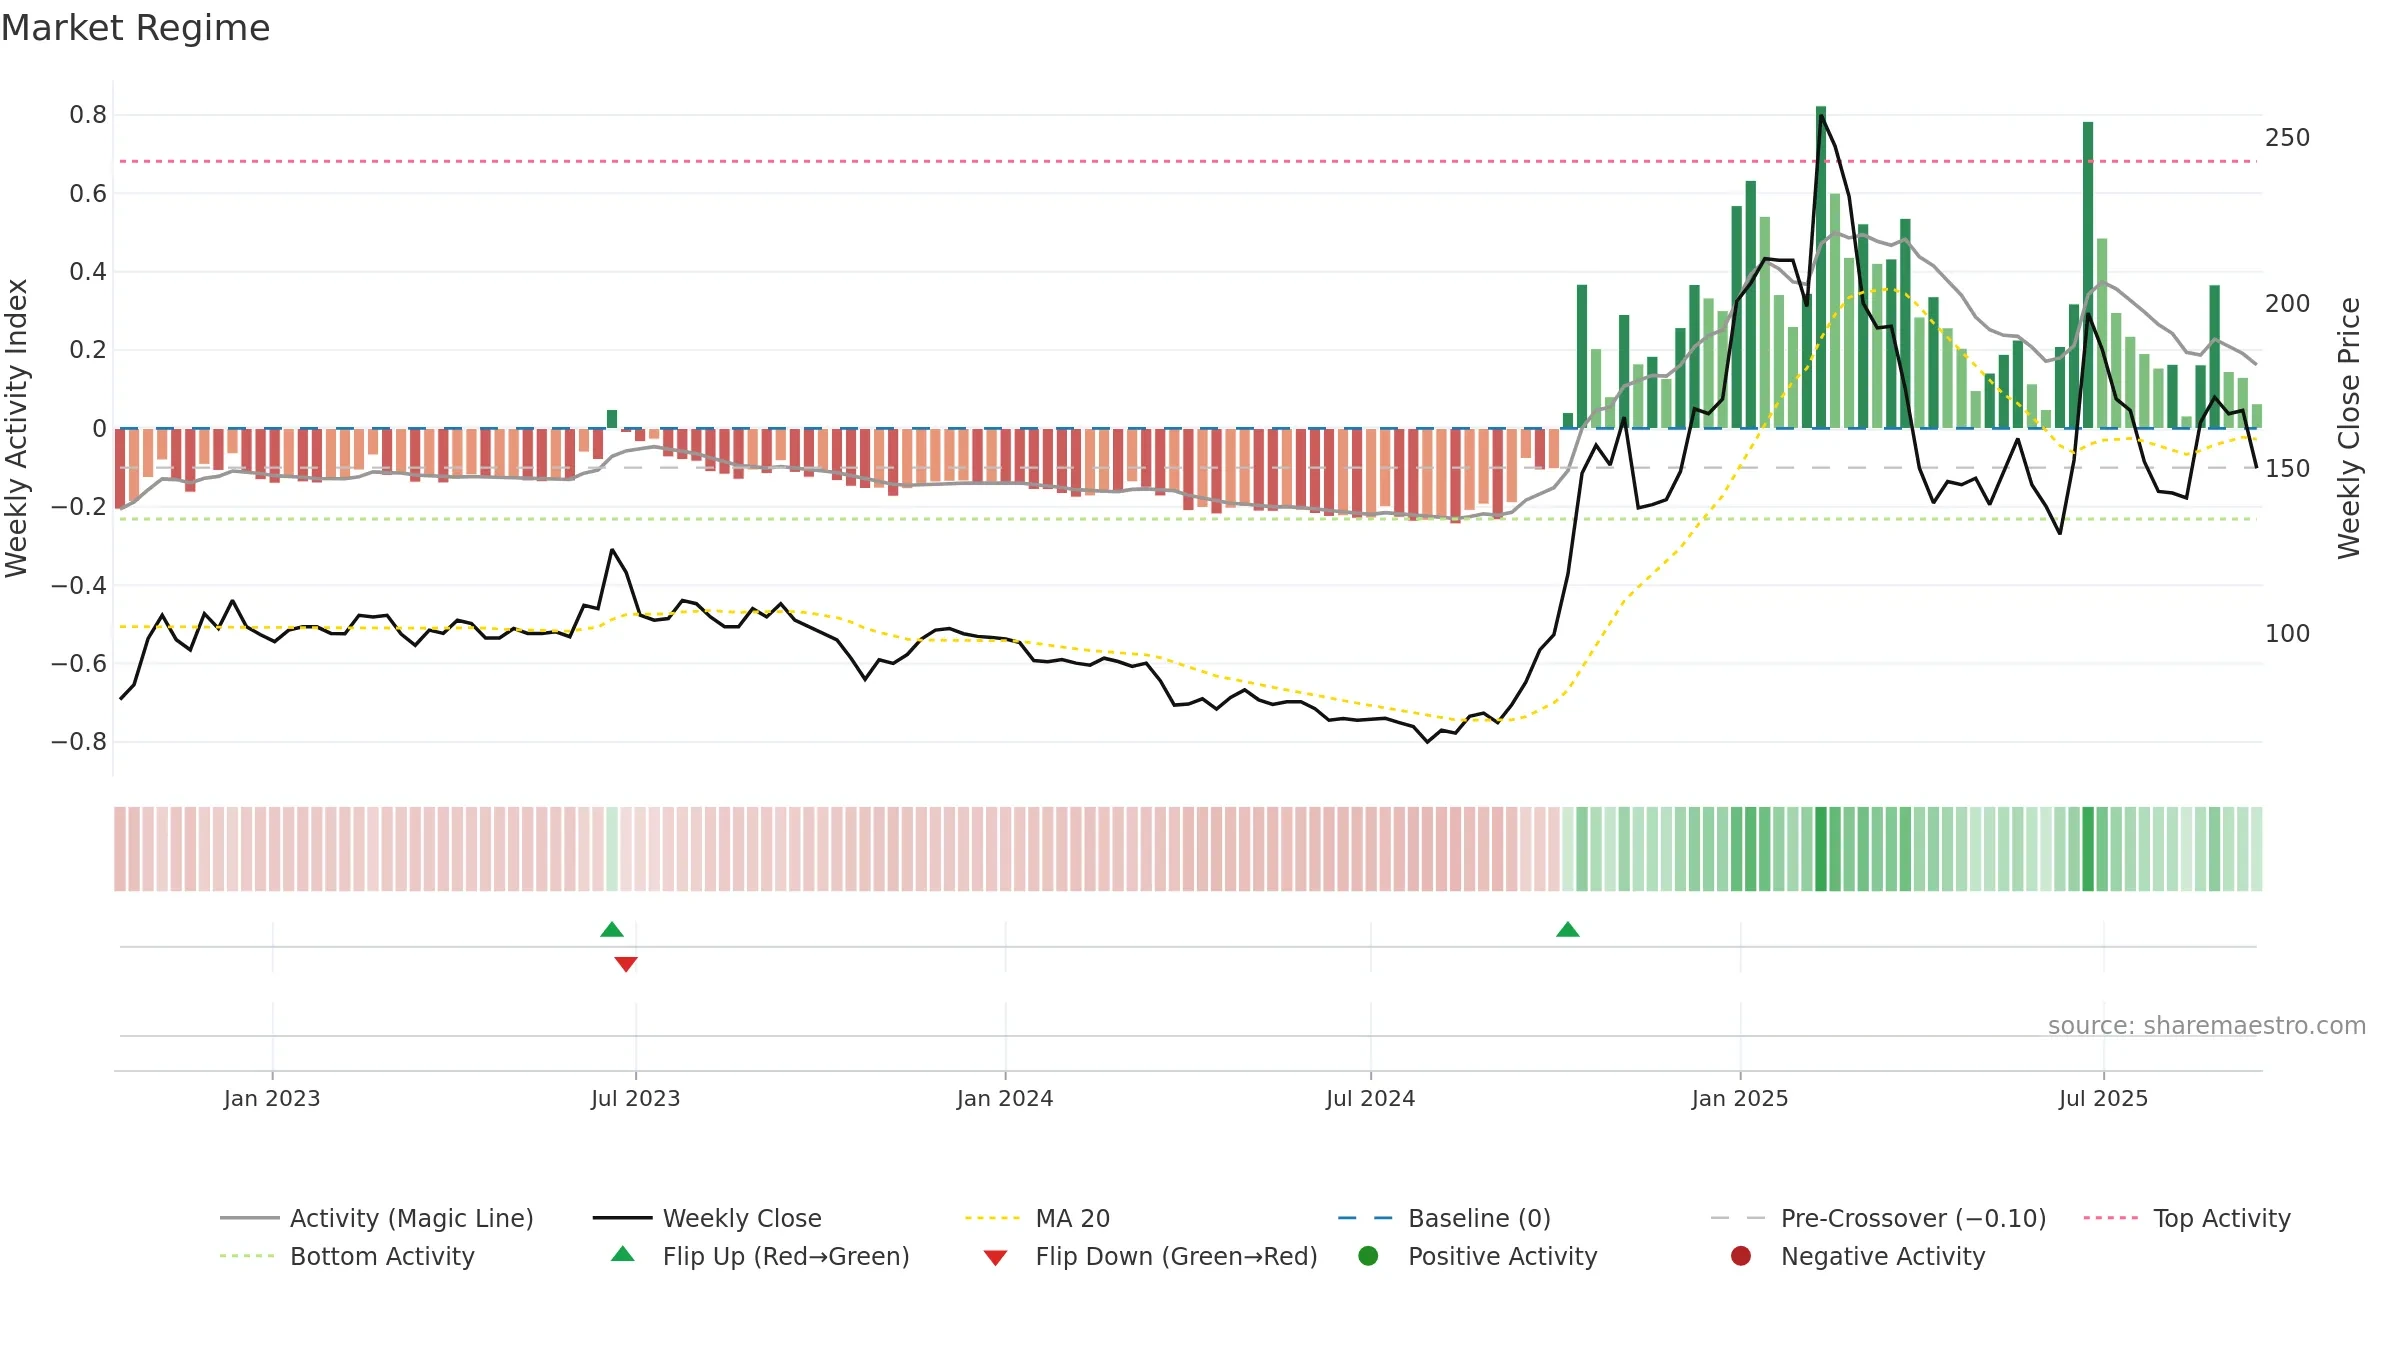Click the Jan 2023 axis label

272,1098
